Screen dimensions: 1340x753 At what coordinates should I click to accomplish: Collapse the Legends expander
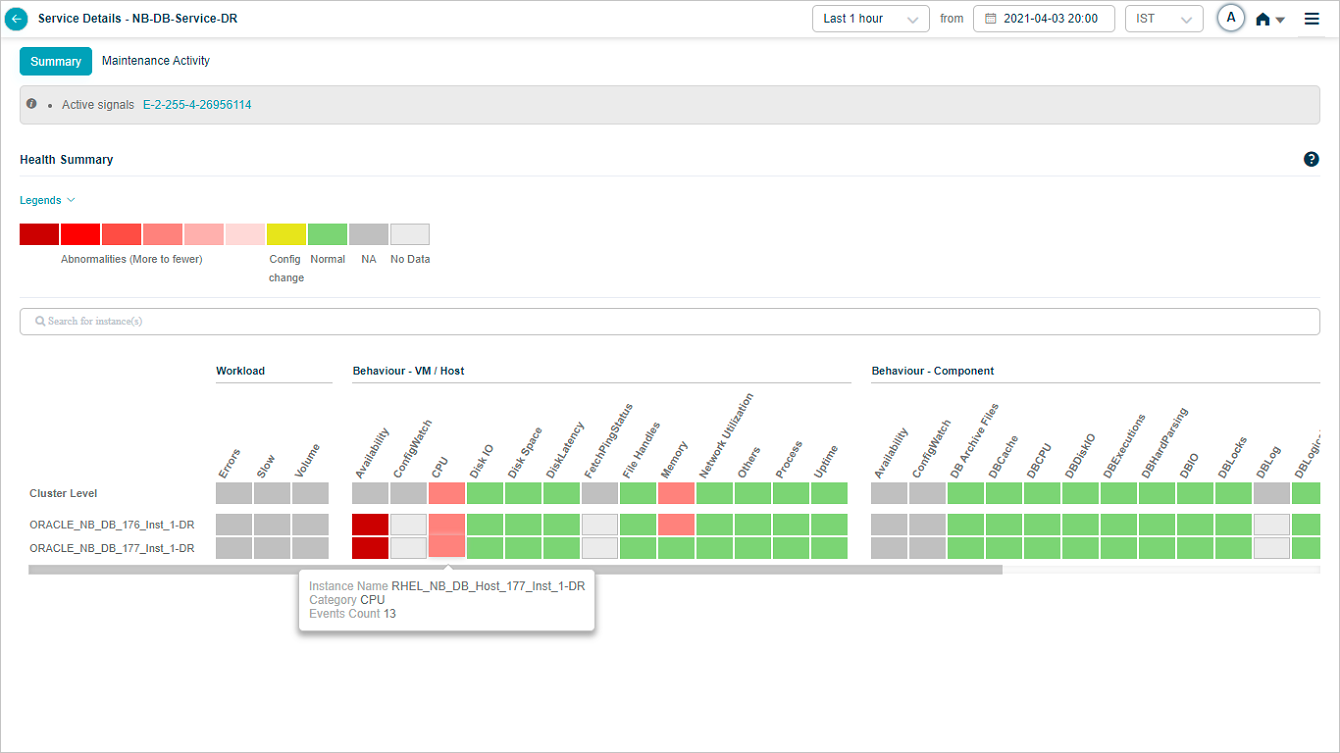pyautogui.click(x=47, y=200)
